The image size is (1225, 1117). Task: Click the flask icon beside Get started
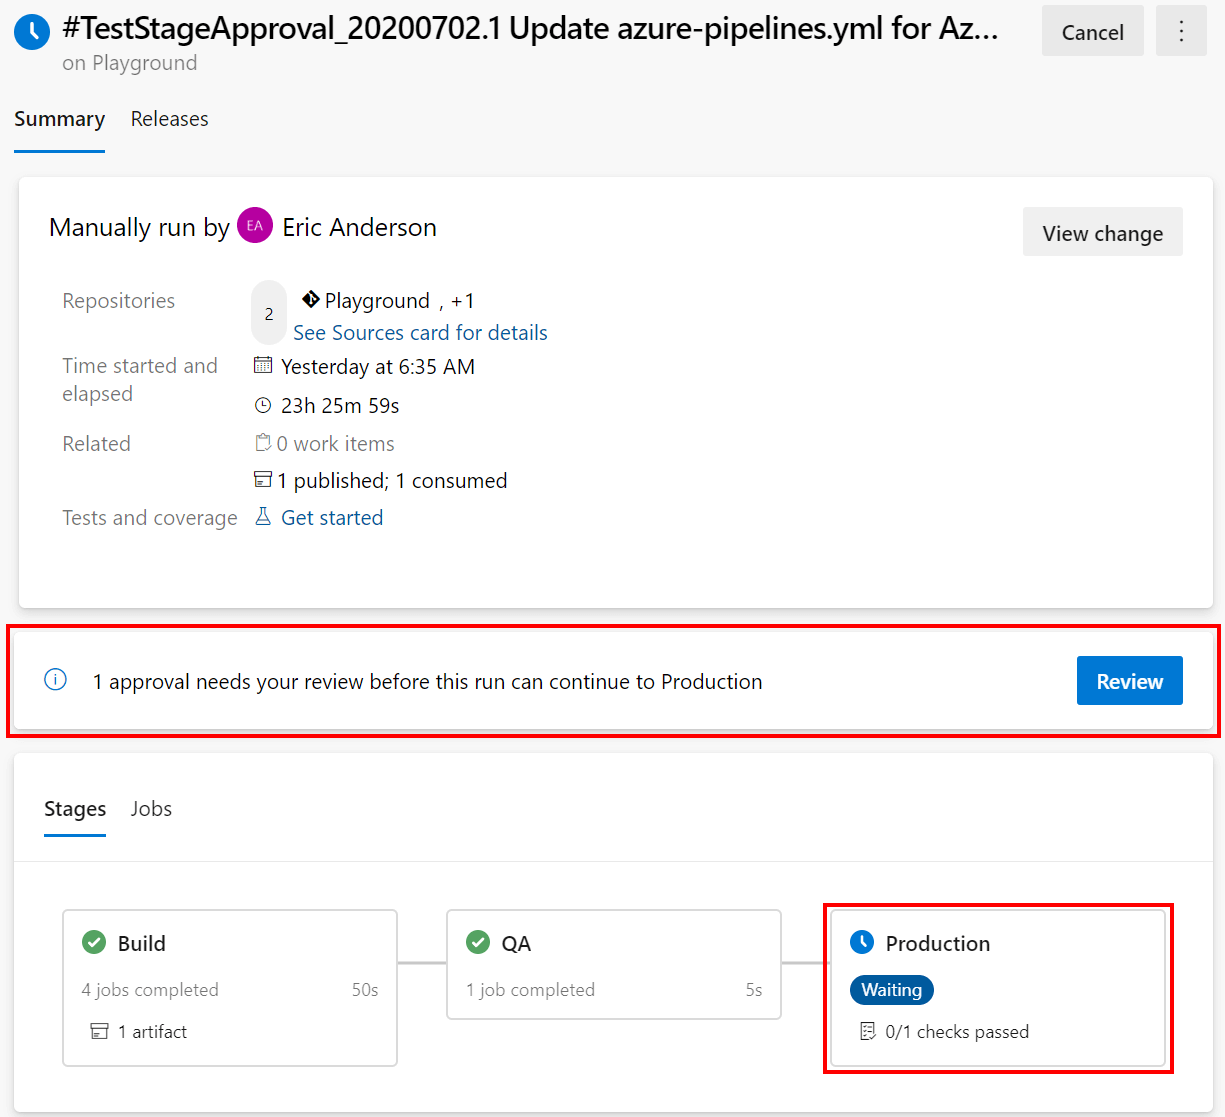tap(263, 516)
